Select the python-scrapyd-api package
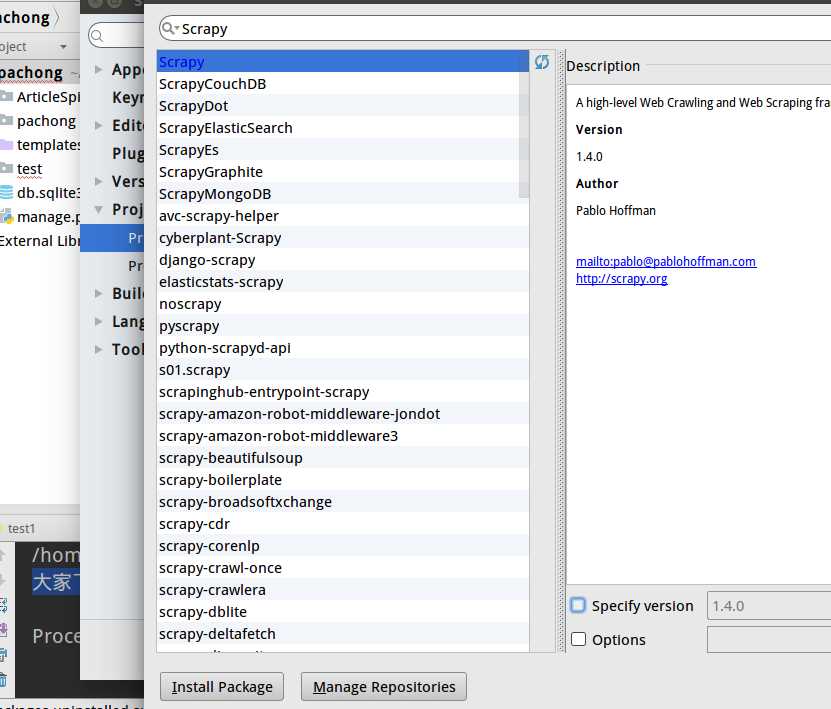831x709 pixels. (343, 348)
